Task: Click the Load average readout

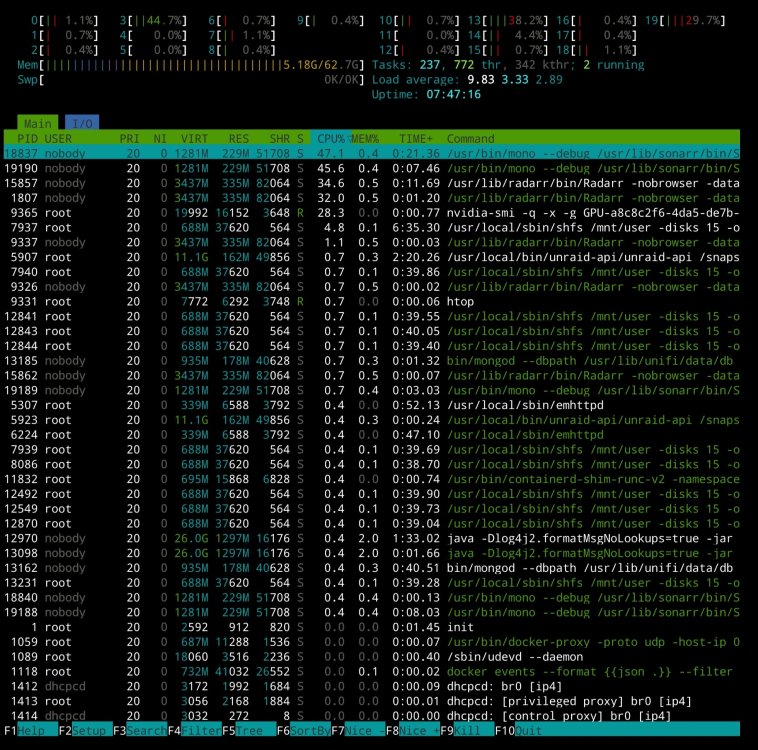Action: click(x=467, y=79)
